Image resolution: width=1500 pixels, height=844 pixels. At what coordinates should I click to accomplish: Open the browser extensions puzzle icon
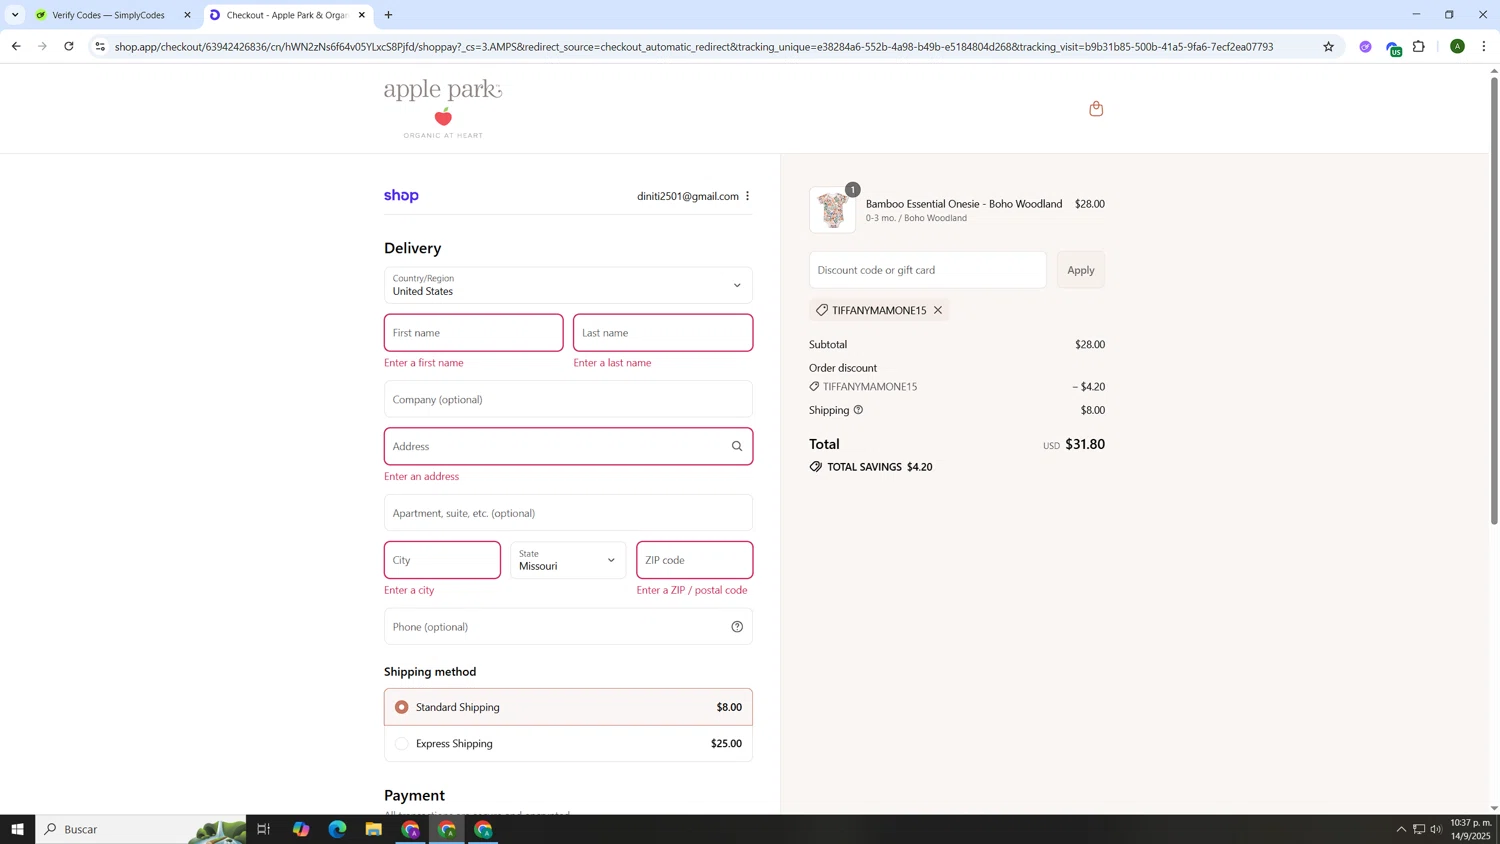(x=1419, y=46)
